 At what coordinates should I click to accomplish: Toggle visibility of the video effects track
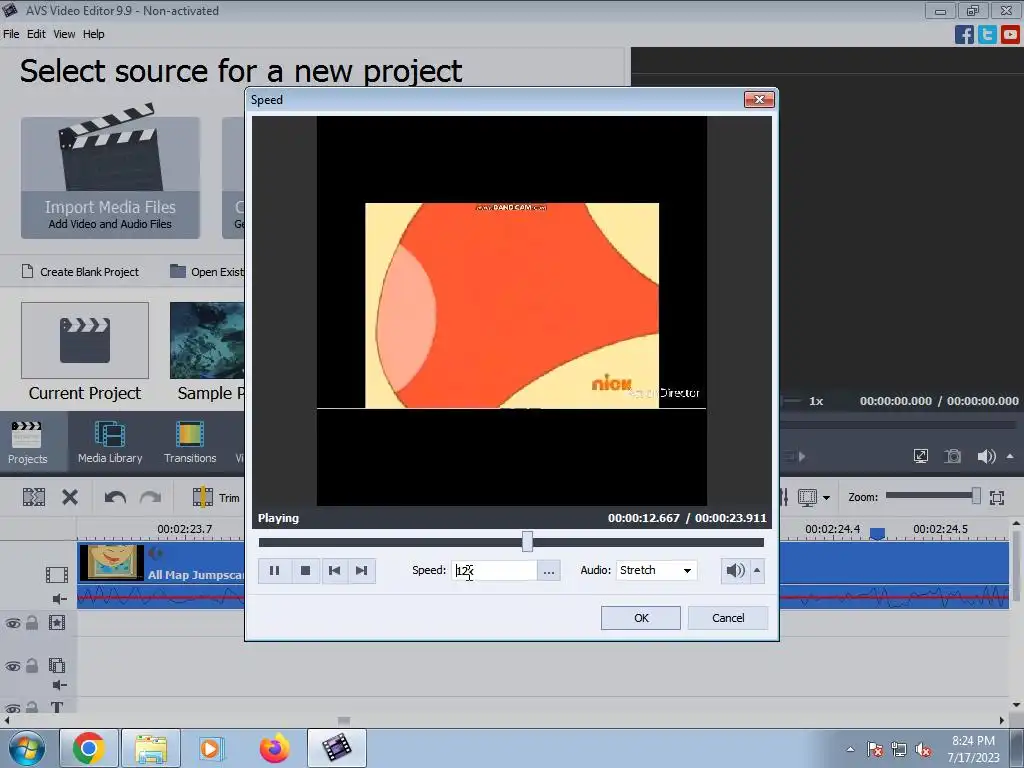(x=12, y=624)
